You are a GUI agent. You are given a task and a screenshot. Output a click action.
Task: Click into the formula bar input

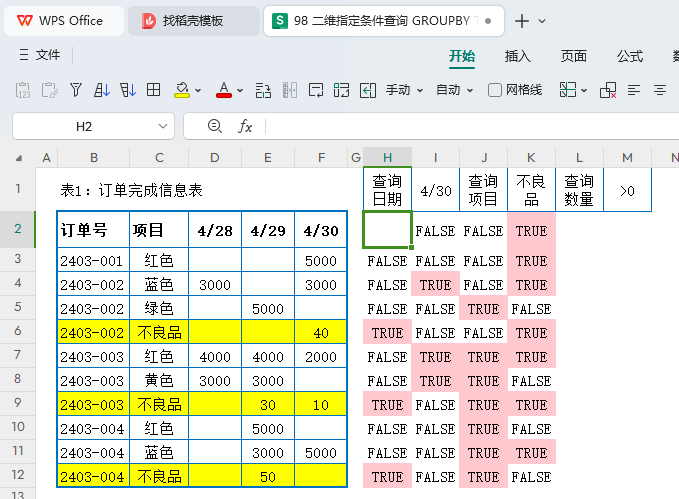472,126
